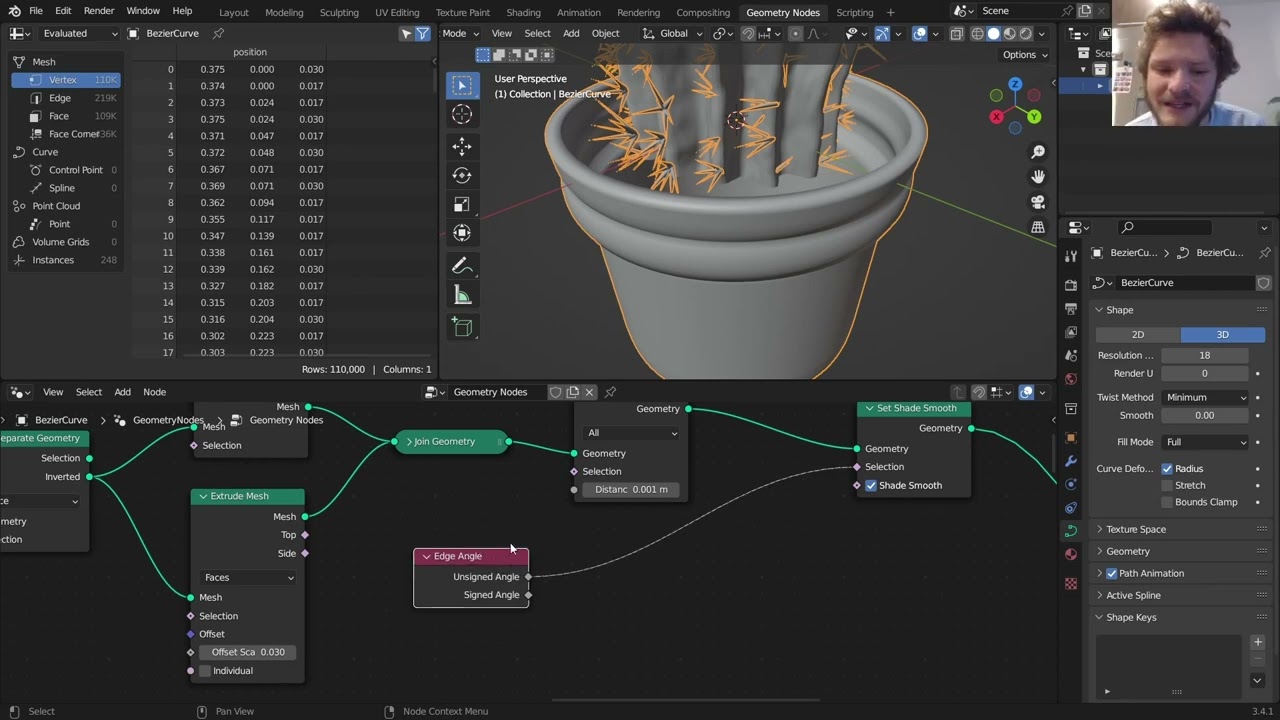Toggle X-ray in the viewport header
Viewport: 1280px width, 720px height.
956,33
